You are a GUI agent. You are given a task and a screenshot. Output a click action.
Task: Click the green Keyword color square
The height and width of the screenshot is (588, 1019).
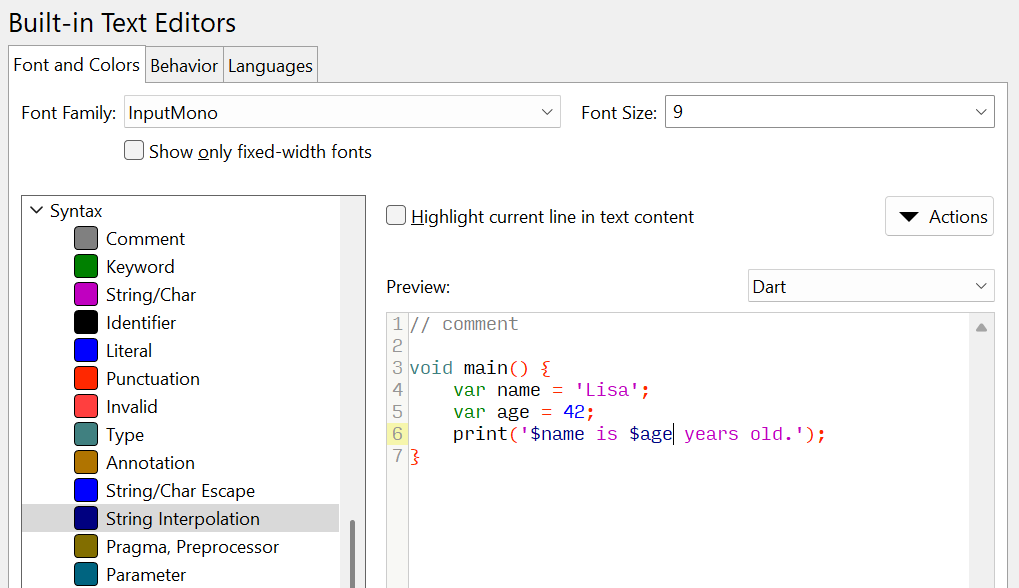tap(87, 266)
